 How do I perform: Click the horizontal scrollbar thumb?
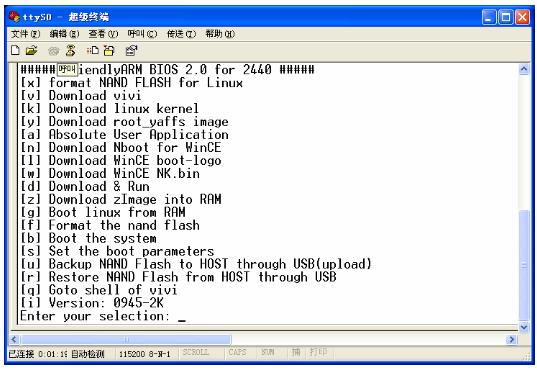click(x=126, y=340)
